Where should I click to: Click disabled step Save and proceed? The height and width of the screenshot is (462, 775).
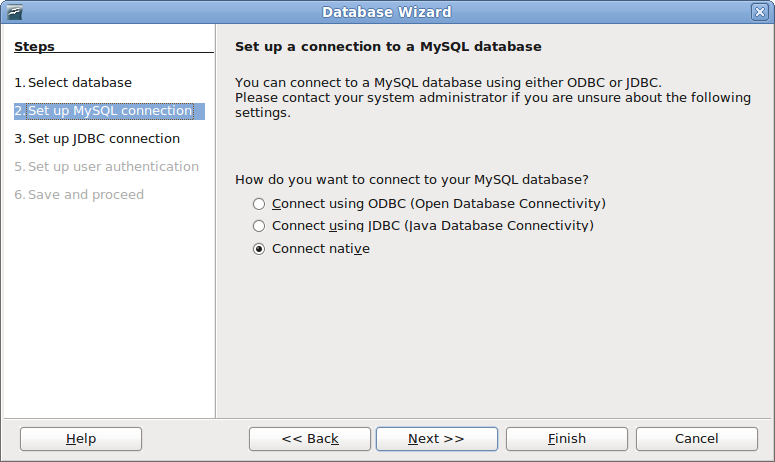(x=79, y=195)
